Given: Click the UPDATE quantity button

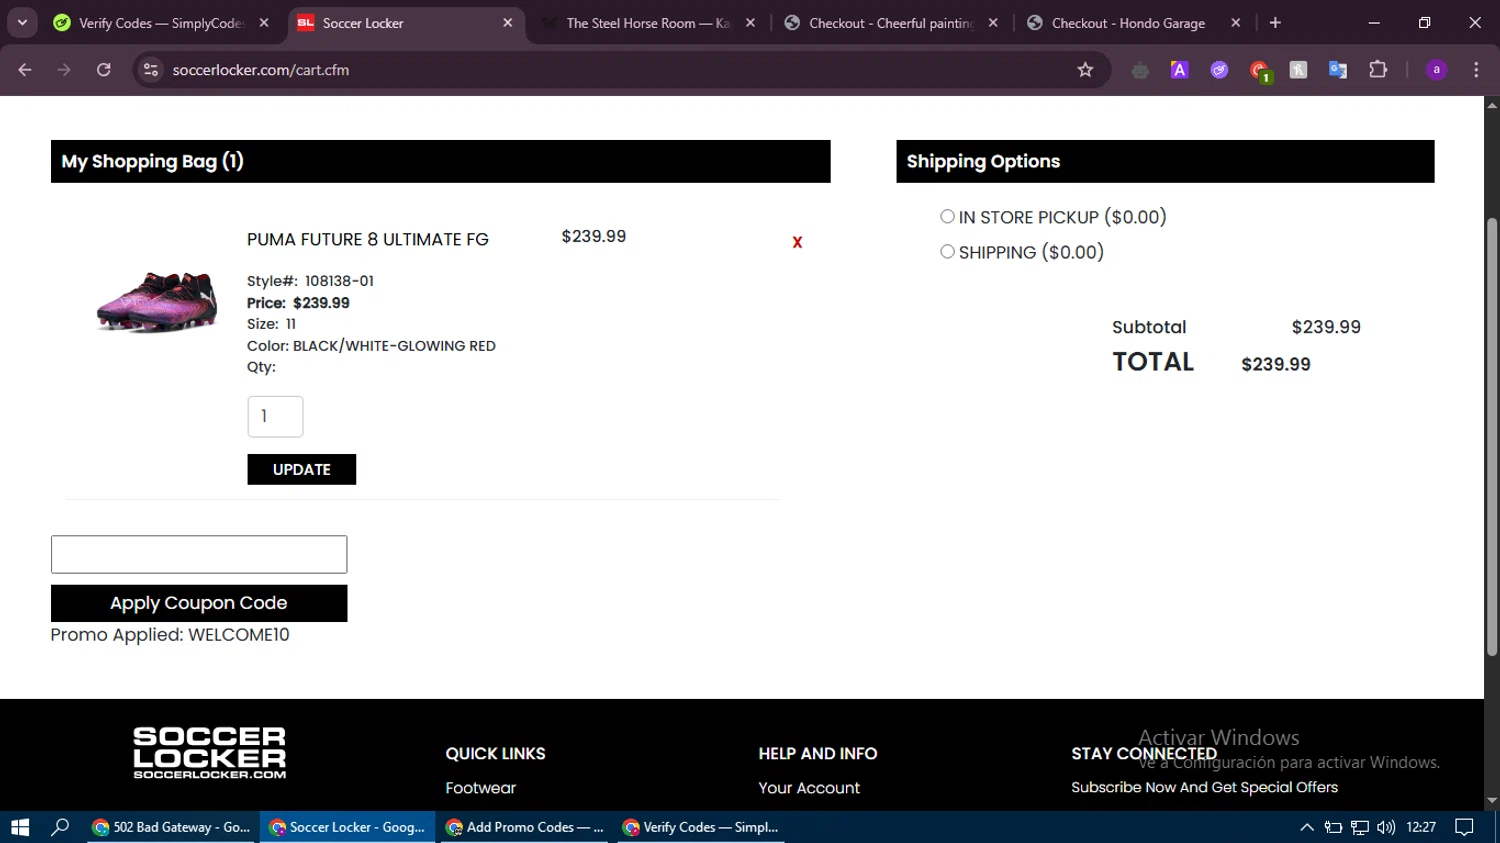Looking at the screenshot, I should [301, 469].
